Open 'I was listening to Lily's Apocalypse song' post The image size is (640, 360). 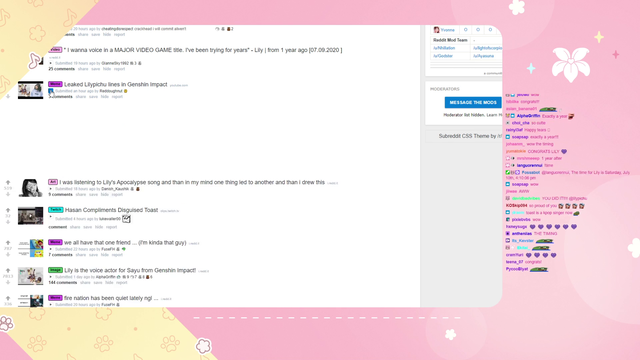pyautogui.click(x=192, y=182)
